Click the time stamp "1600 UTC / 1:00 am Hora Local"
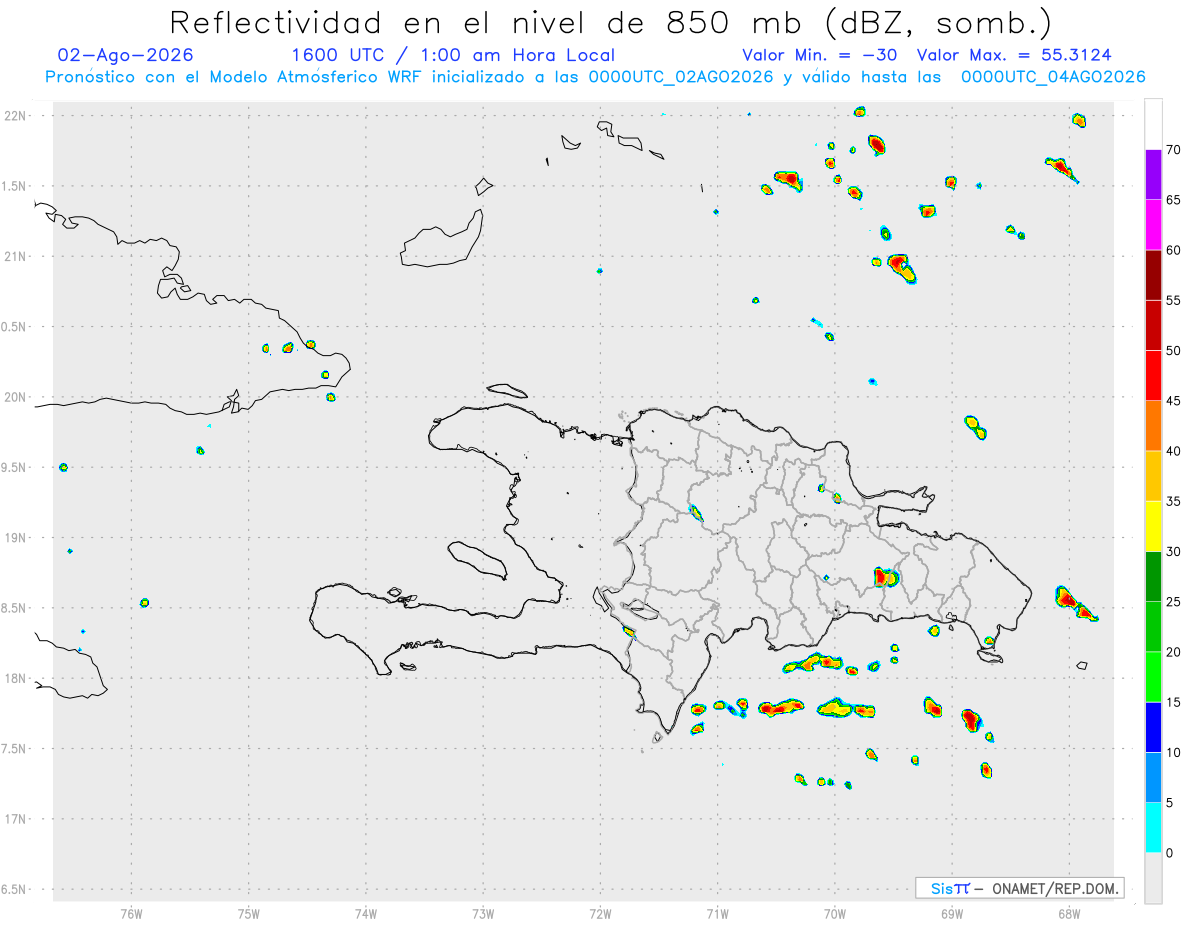 click(453, 55)
